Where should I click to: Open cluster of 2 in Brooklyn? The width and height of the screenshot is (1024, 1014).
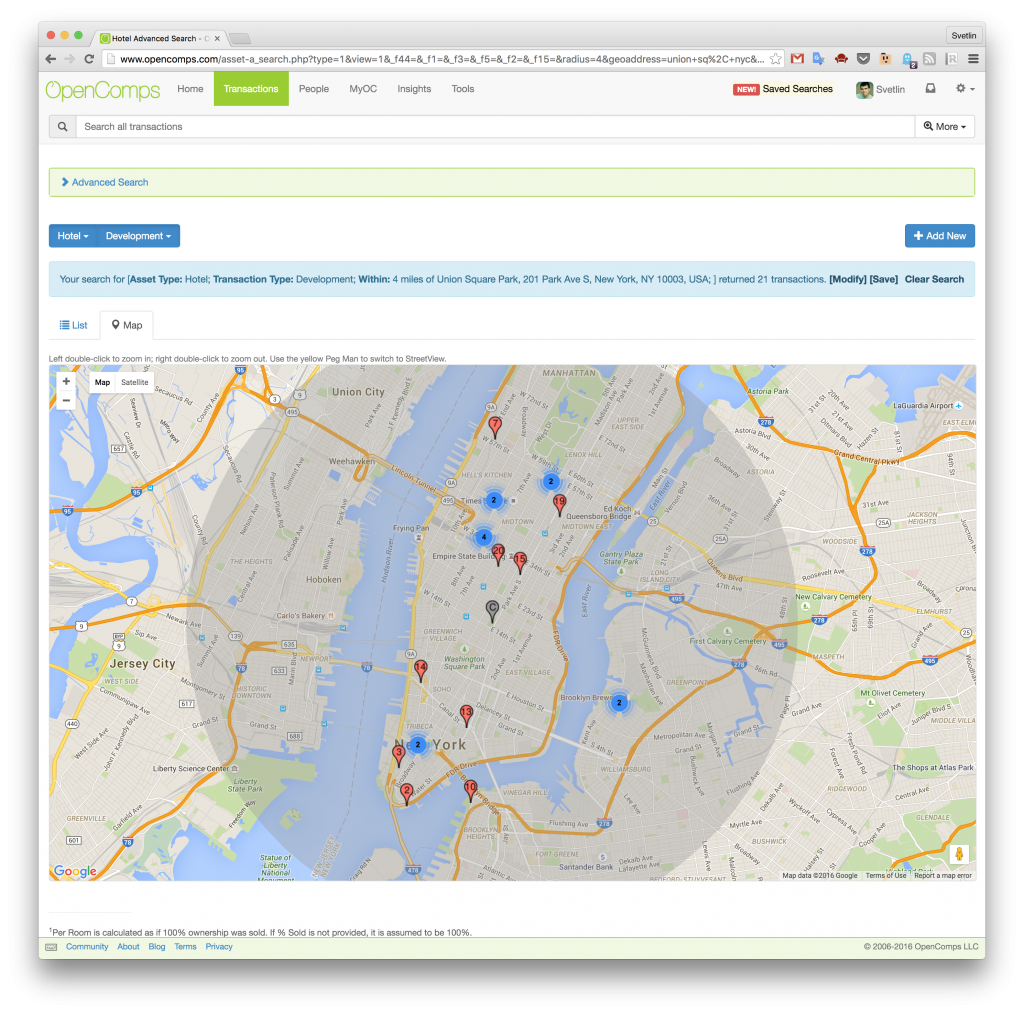[x=619, y=703]
